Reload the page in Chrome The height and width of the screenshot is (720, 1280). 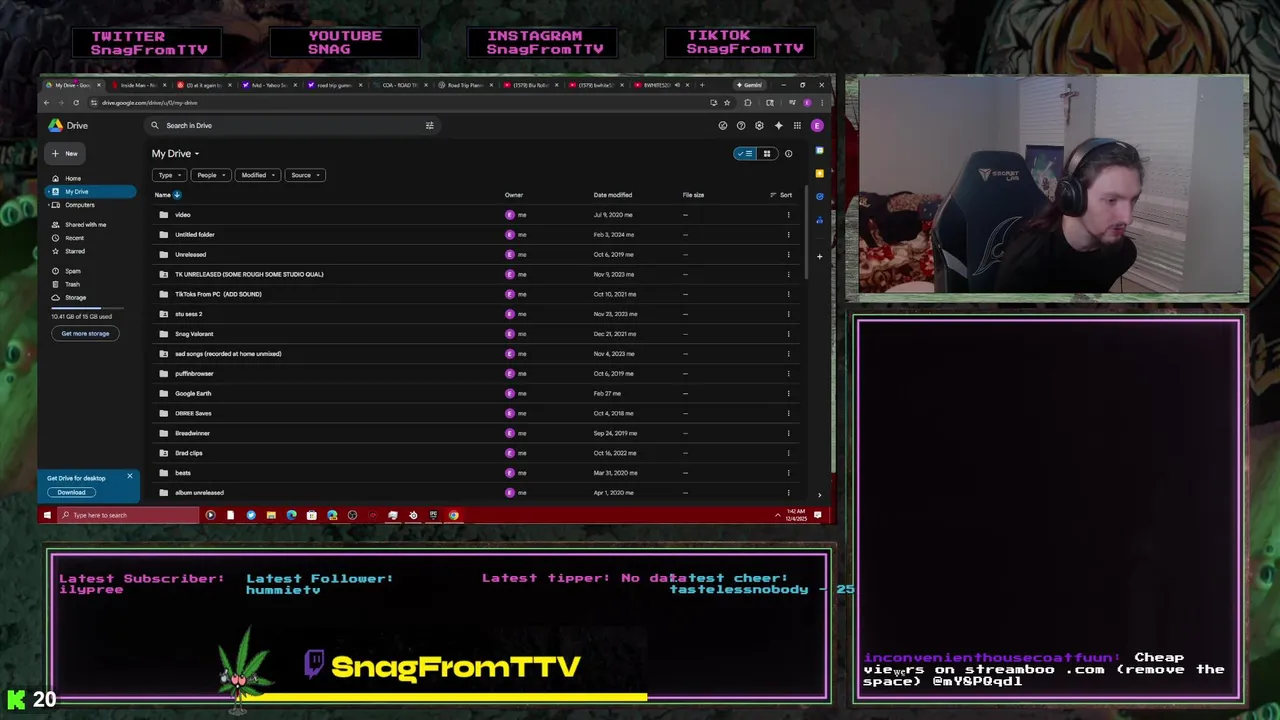tap(75, 102)
